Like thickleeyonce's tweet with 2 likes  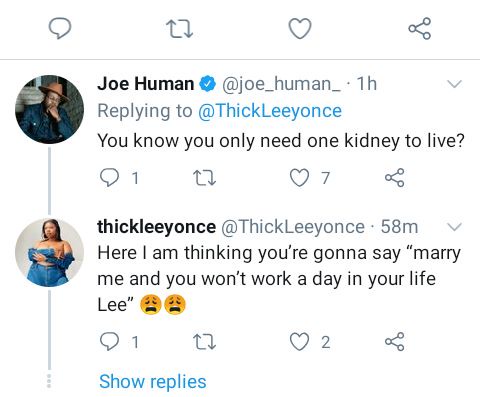[299, 342]
